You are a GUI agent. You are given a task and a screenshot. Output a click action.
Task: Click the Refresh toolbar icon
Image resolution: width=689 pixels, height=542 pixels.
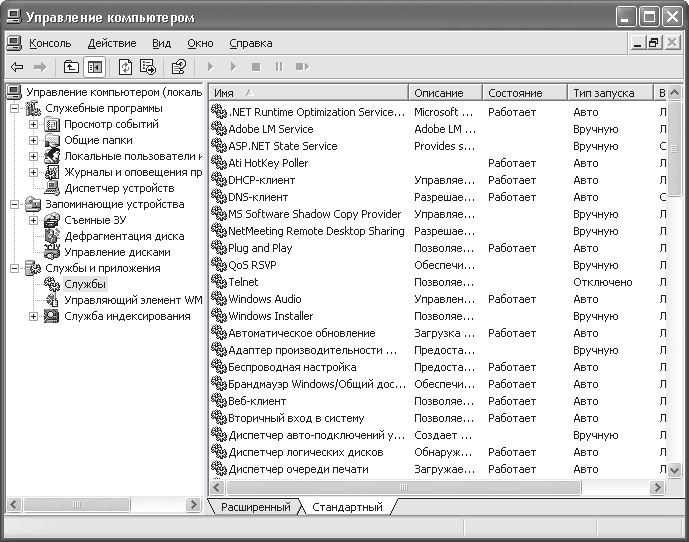point(125,67)
